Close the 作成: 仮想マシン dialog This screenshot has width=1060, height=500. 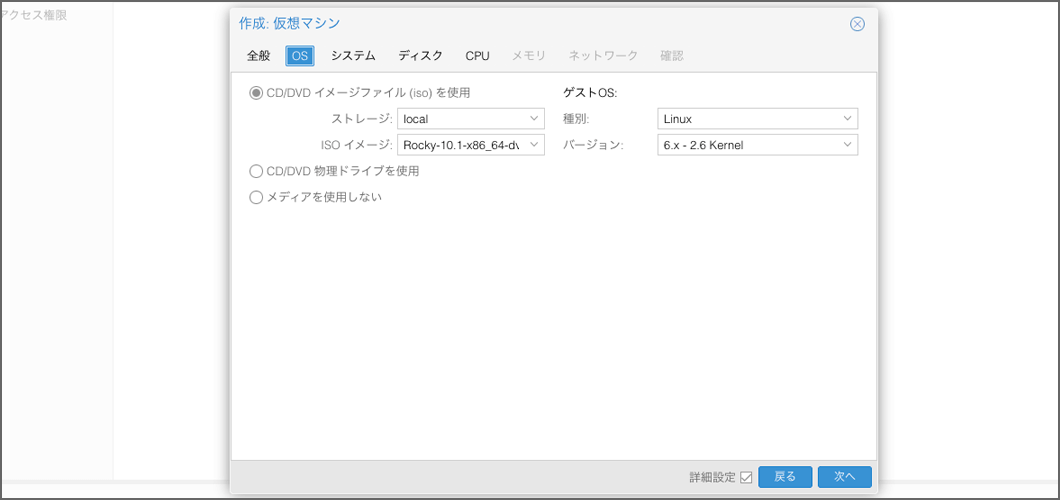point(857,24)
